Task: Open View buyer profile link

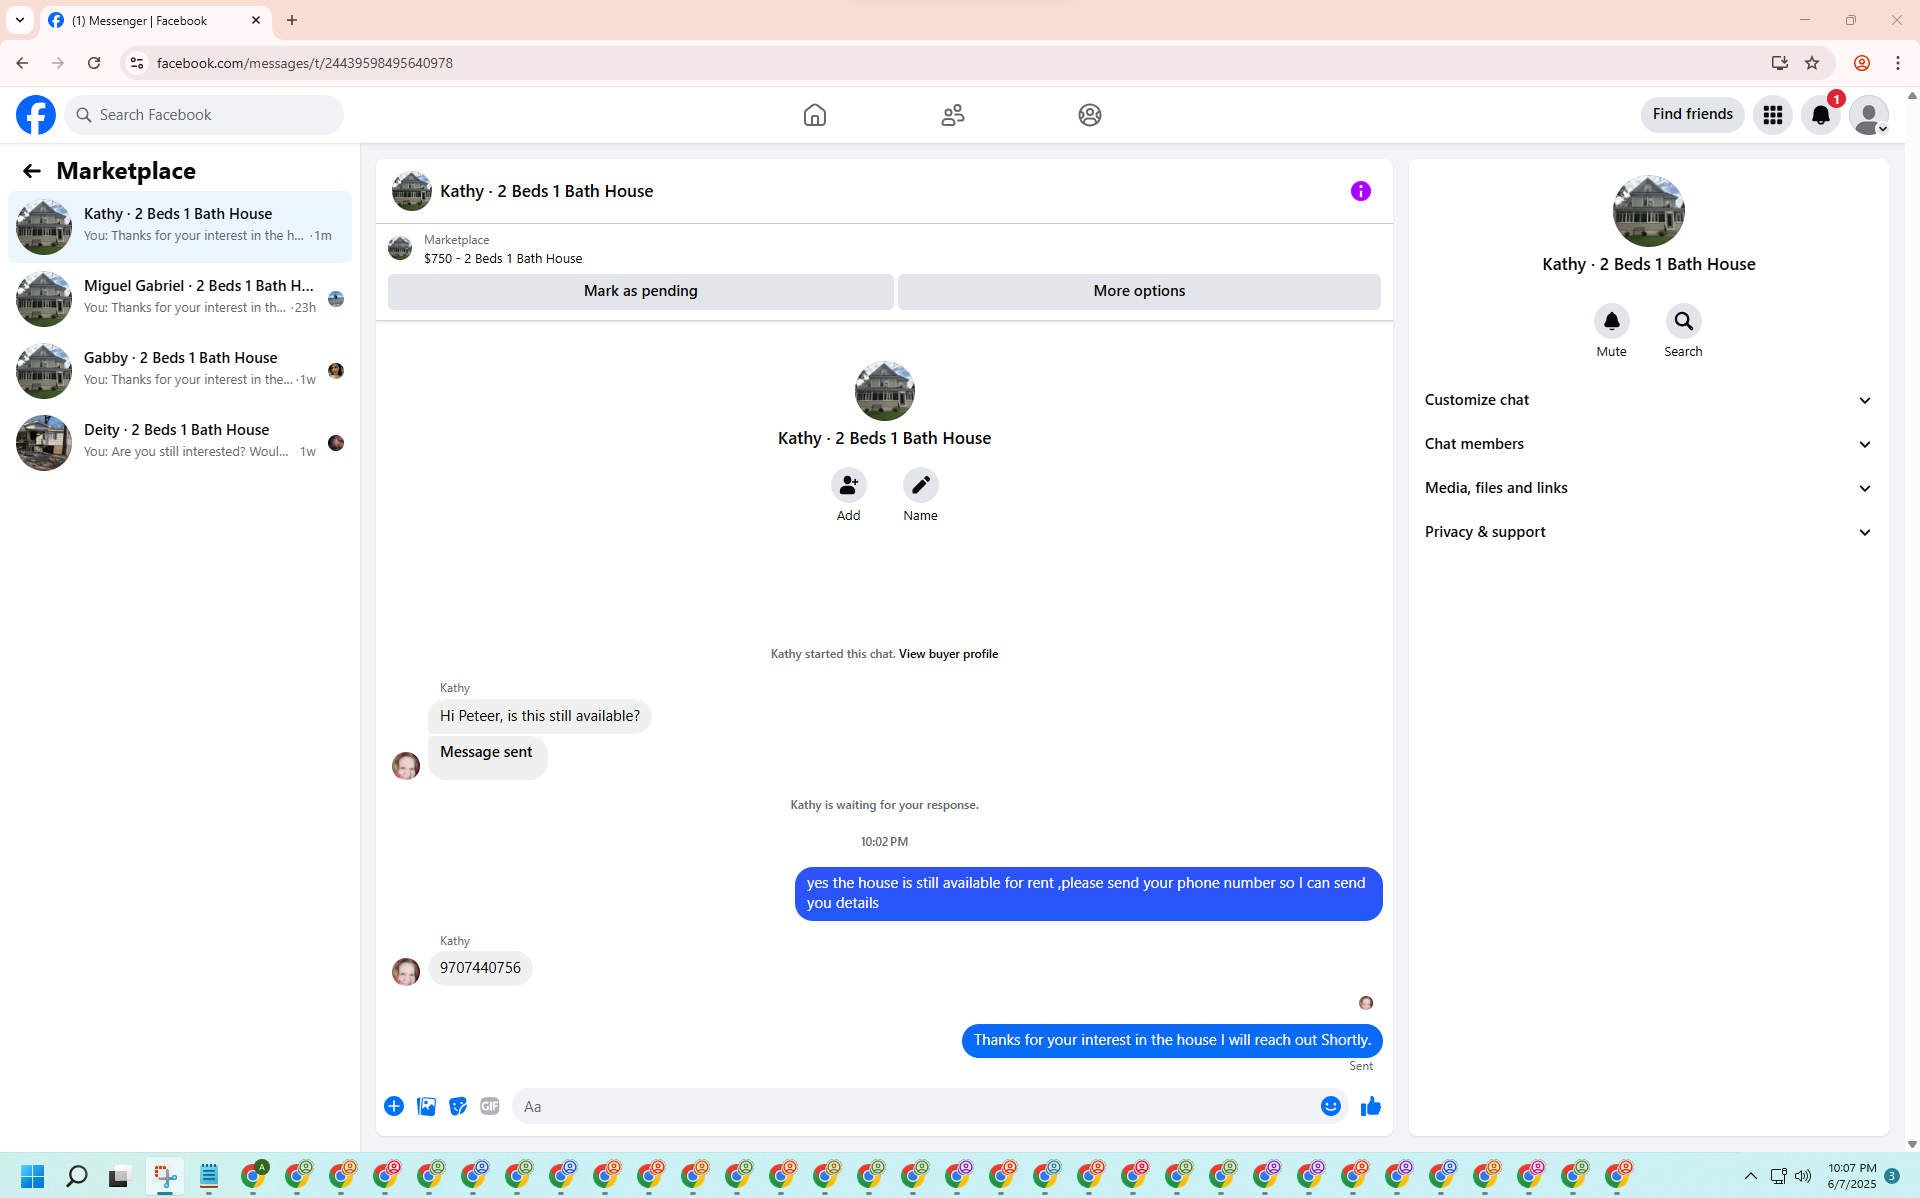Action: pyautogui.click(x=948, y=654)
